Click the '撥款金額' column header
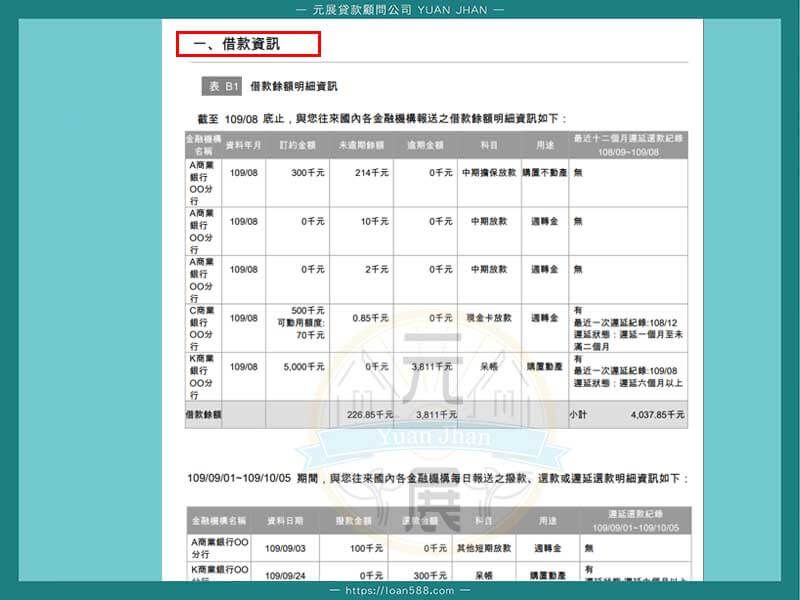 354,521
